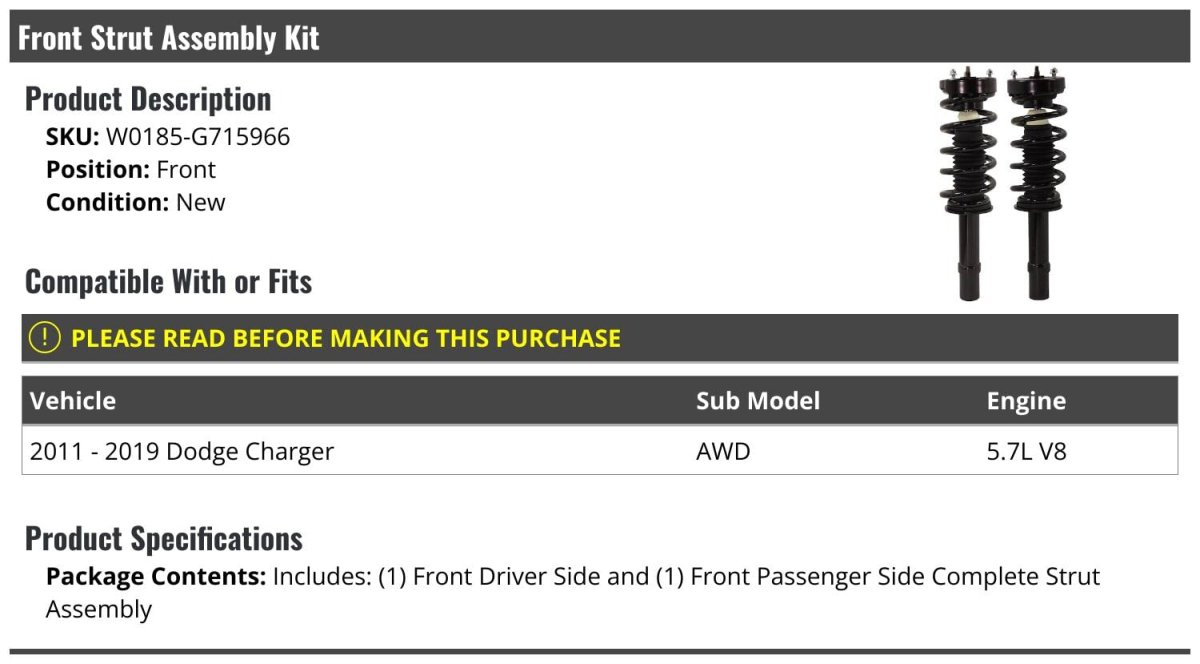Click the left strut in the product photo

click(967, 185)
